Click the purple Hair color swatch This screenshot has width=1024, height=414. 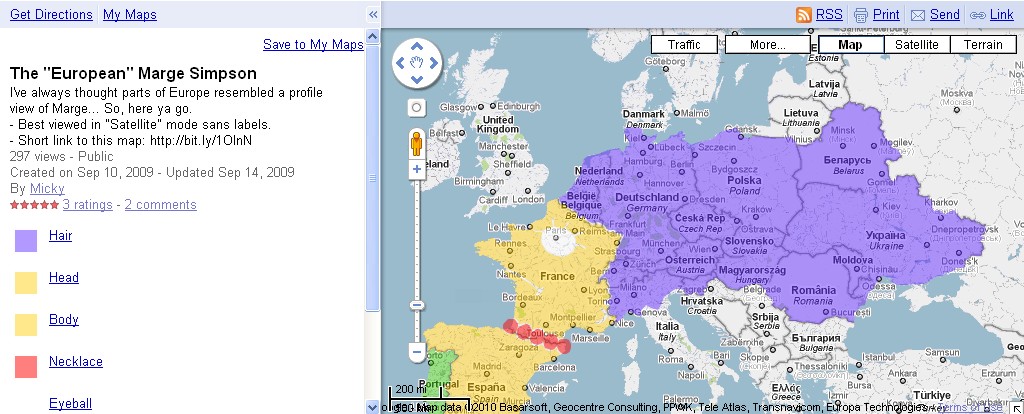tap(26, 241)
